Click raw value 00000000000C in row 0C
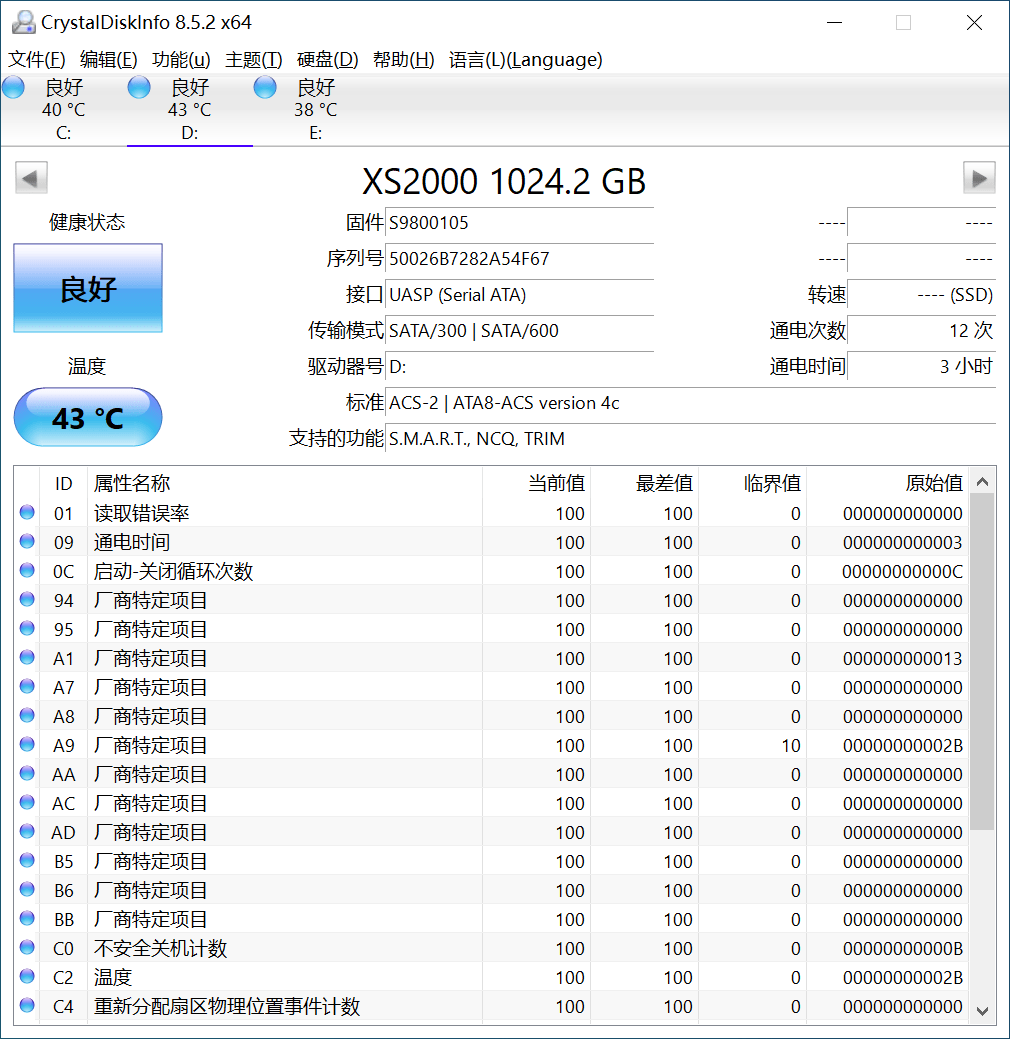1010x1039 pixels. 902,572
